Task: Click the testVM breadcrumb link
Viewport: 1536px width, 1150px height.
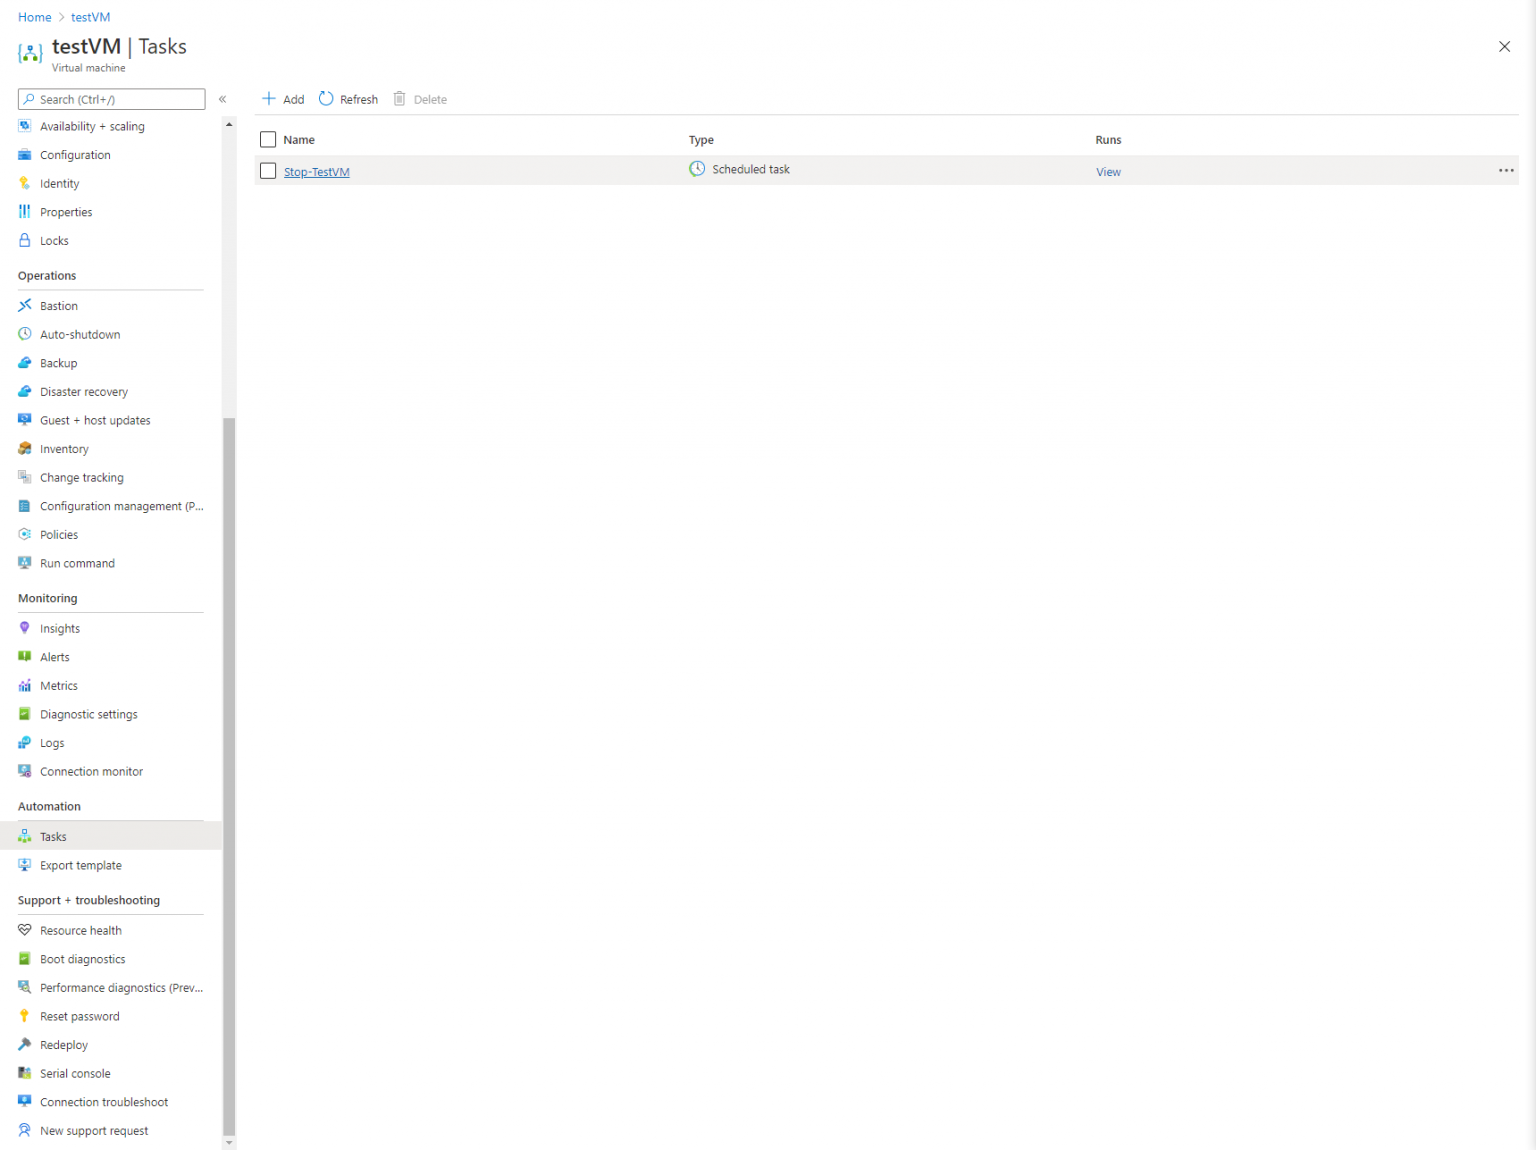Action: click(91, 17)
